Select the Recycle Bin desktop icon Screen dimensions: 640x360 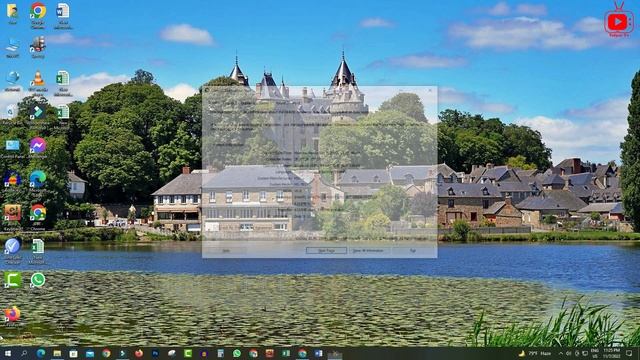coord(12,114)
